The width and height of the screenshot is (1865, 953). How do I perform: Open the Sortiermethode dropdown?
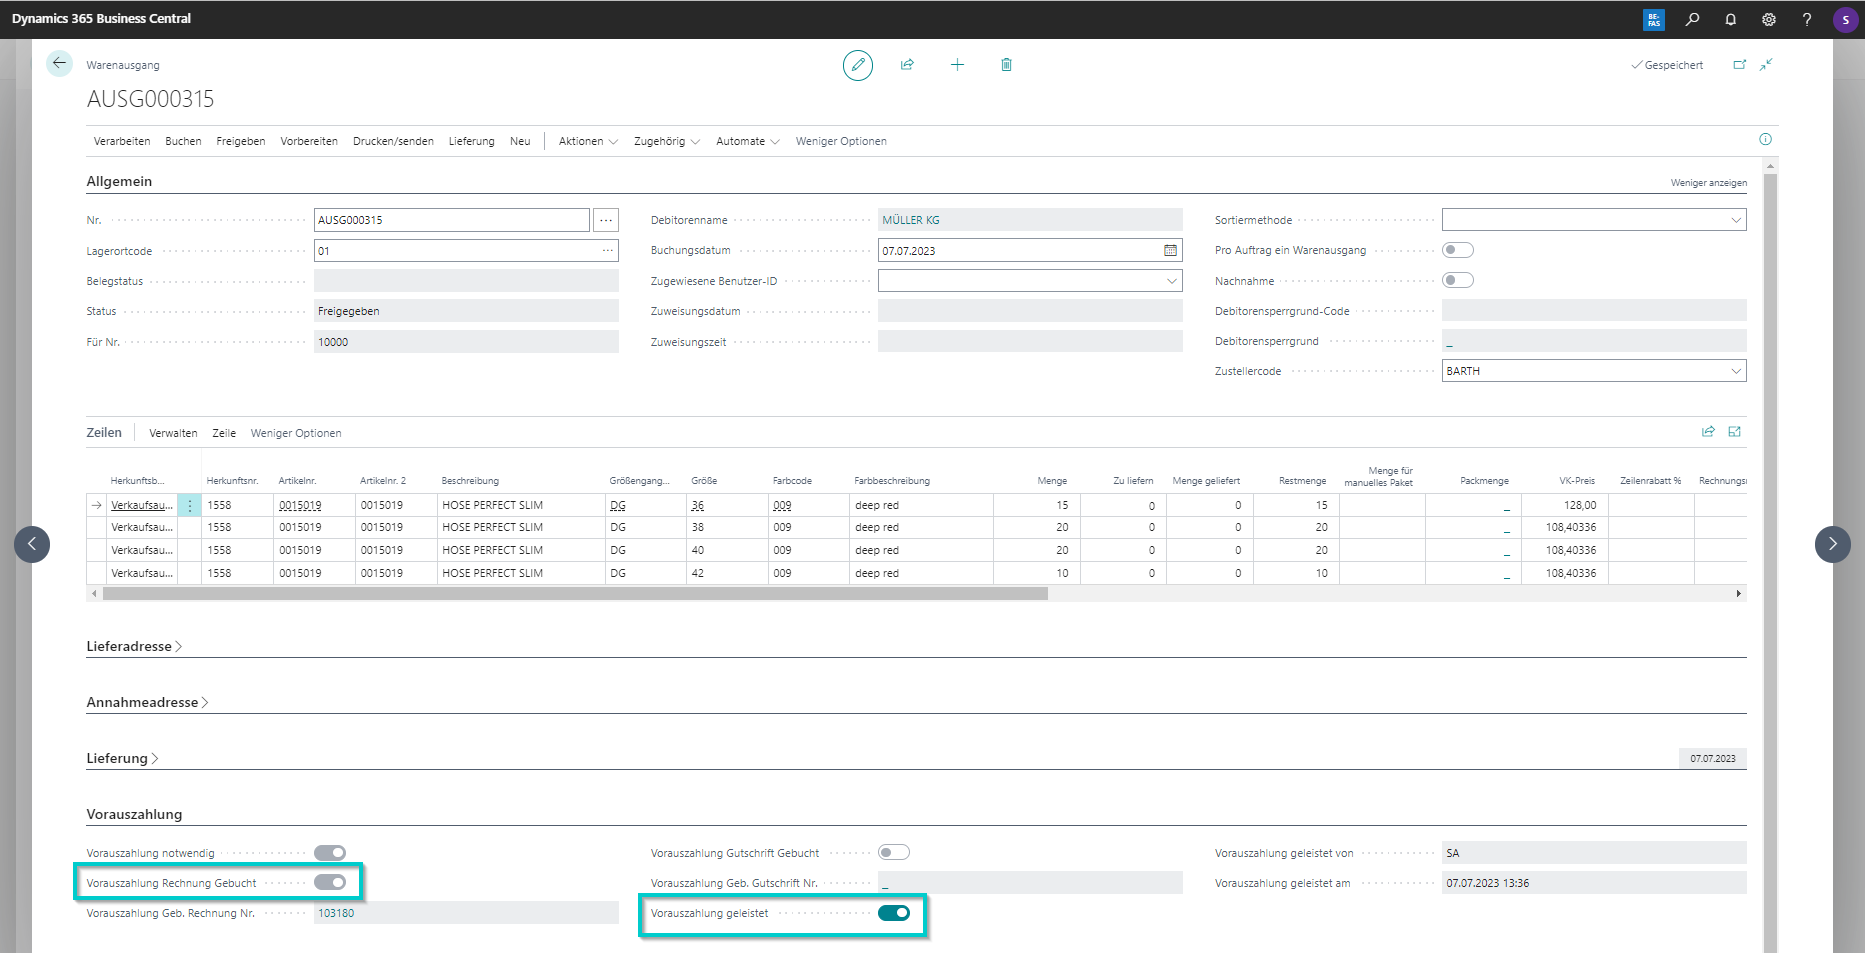(x=1735, y=220)
